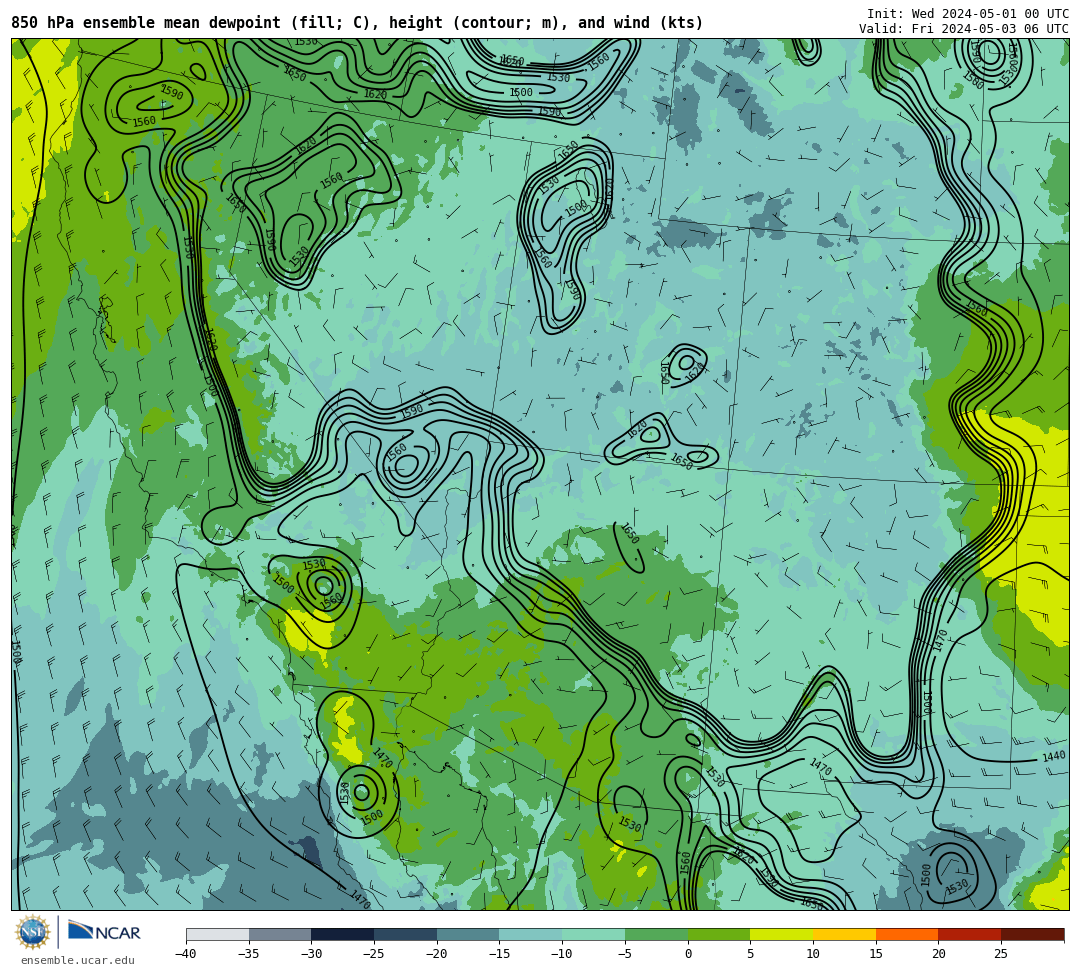
Task: Click the positive 25 colorbar tick label
Action: click(x=1001, y=954)
